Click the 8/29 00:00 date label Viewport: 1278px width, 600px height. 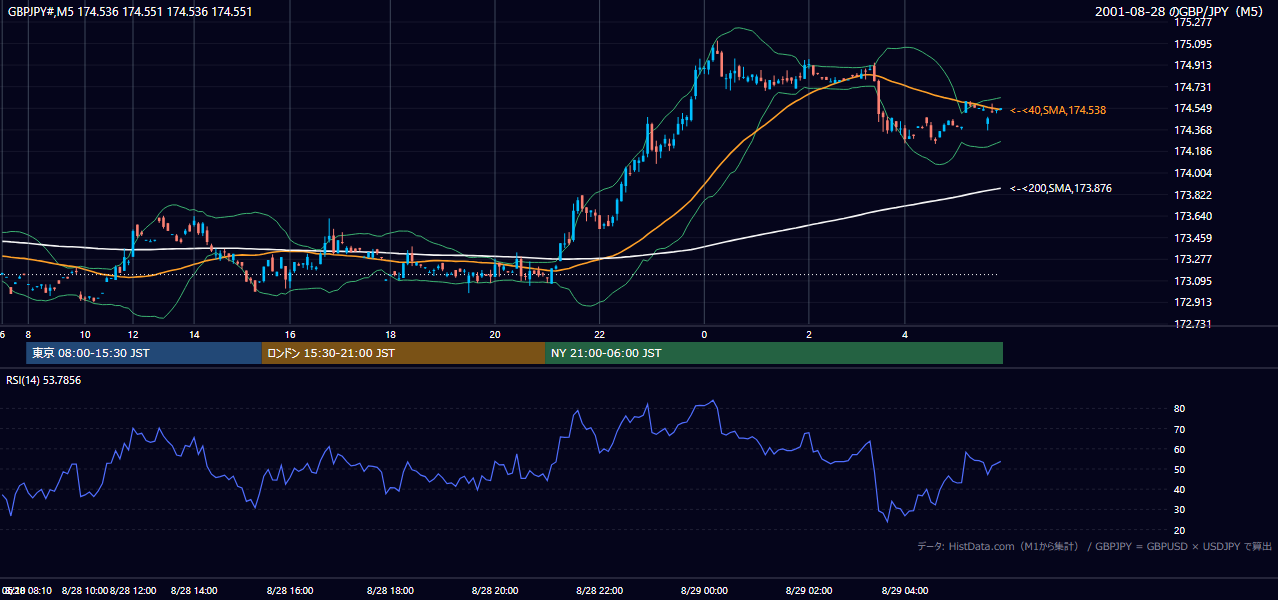(x=704, y=590)
